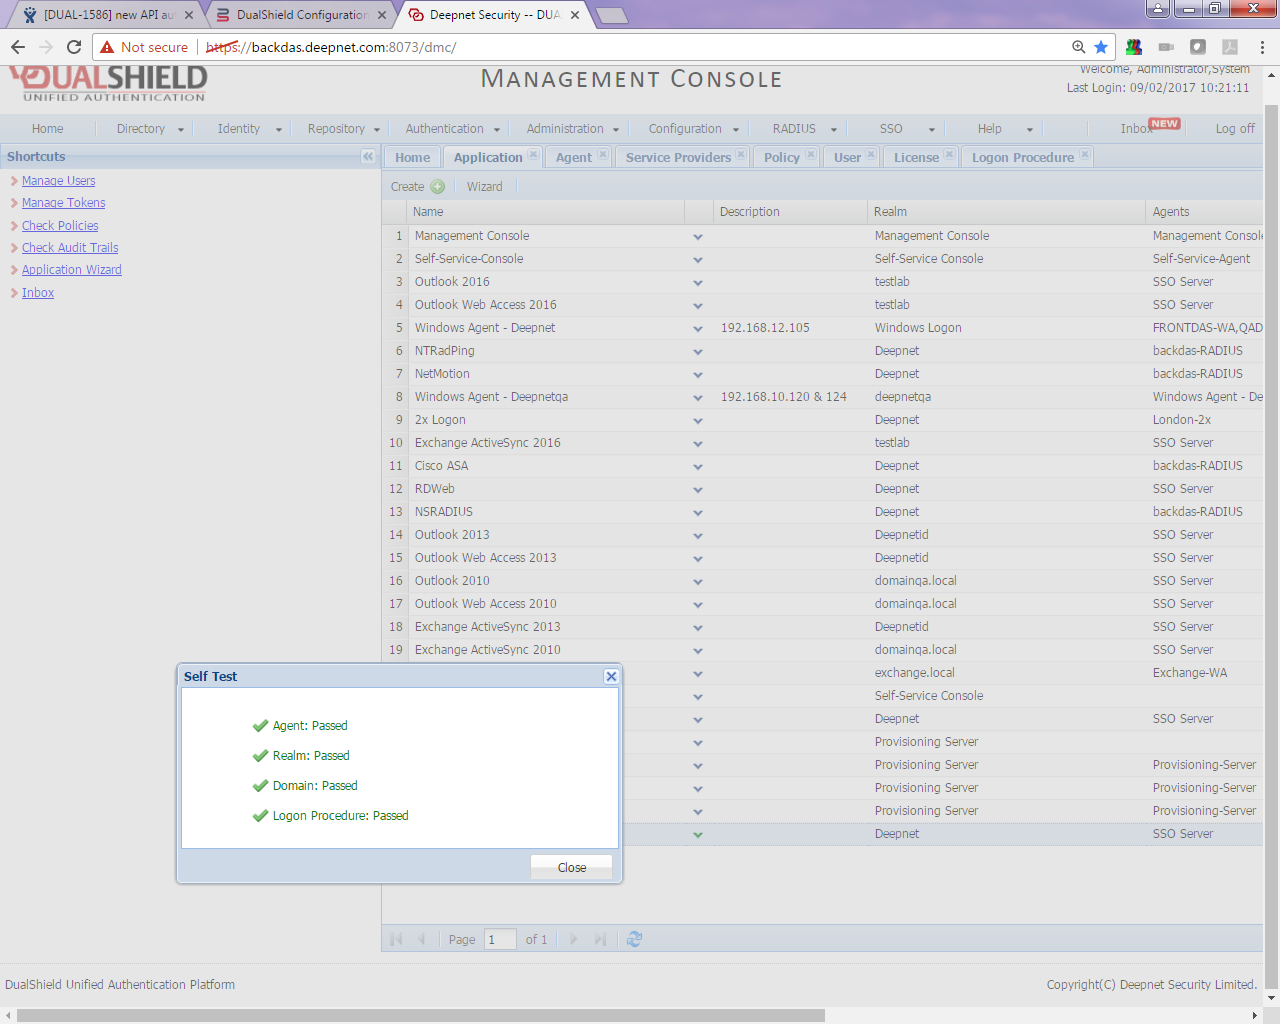Viewport: 1280px width, 1024px height.
Task: Switch to the Service Providers tab
Action: (678, 157)
